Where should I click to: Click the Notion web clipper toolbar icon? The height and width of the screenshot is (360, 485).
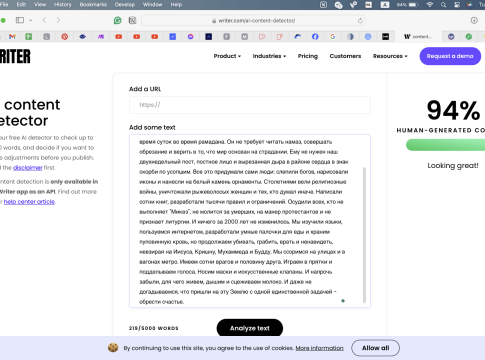132,21
